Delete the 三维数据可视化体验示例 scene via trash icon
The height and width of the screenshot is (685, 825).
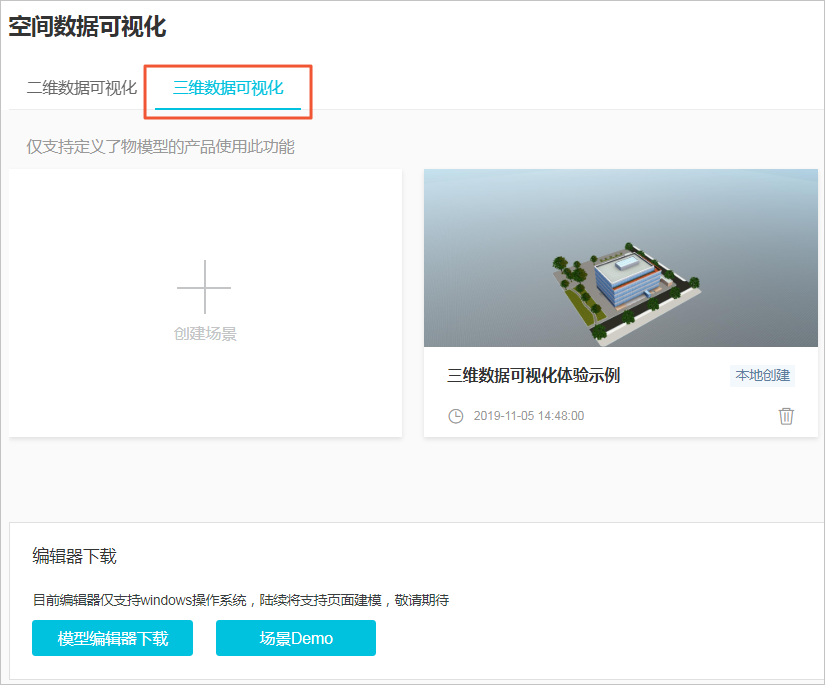(x=786, y=416)
